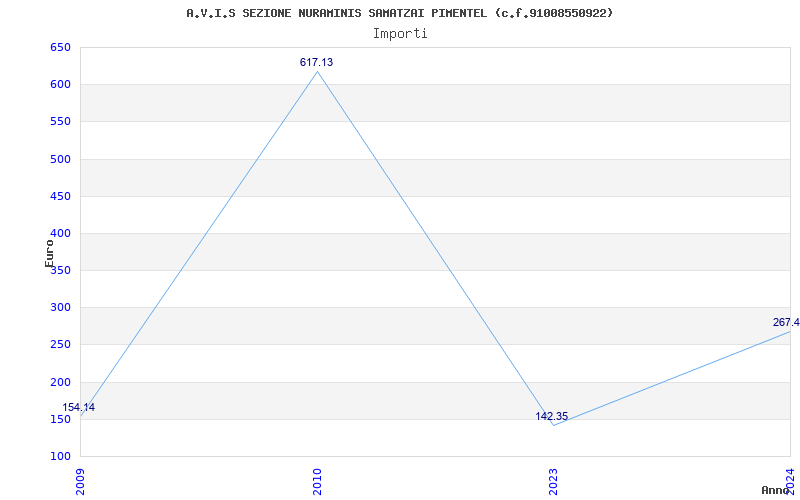Viewport: 800px width, 500px height.
Task: Click the 100 y-axis value
Action: 60,457
